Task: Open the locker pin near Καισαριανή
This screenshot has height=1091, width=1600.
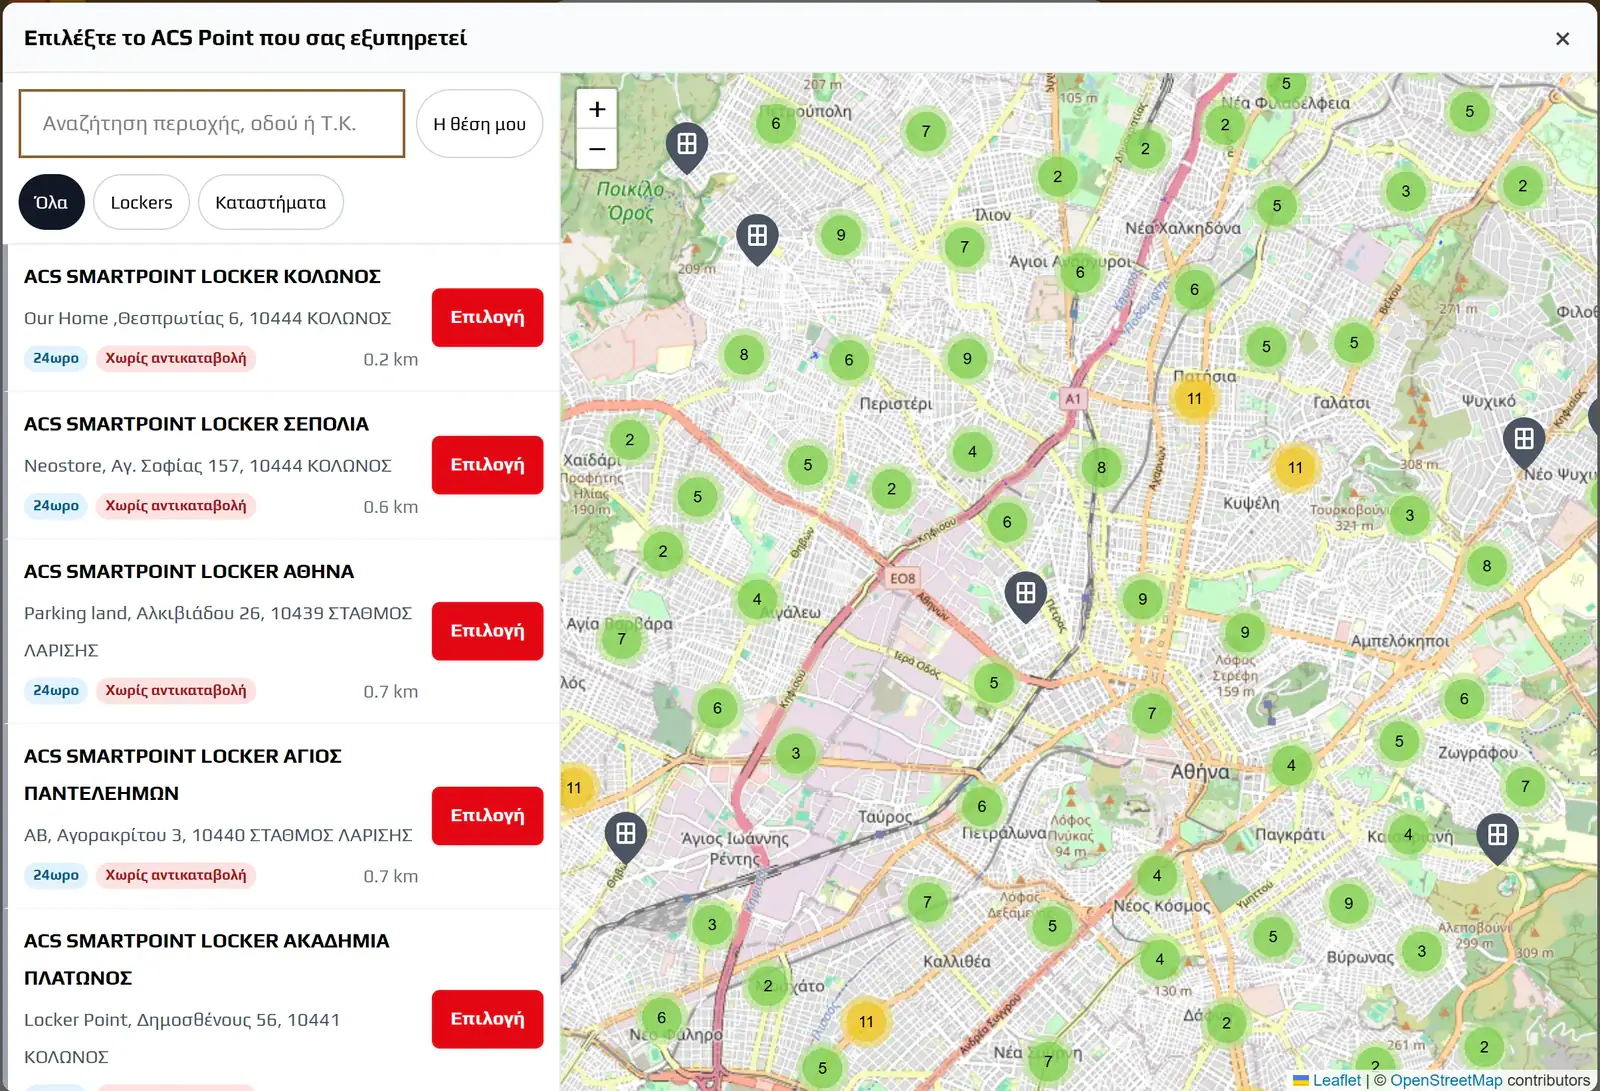Action: click(1497, 838)
